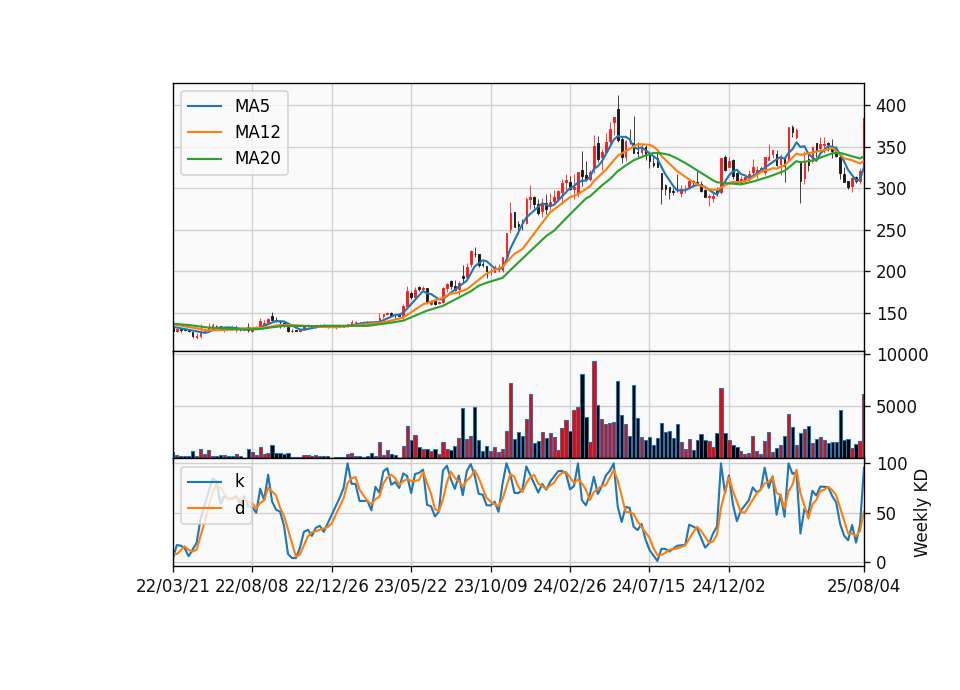Click the 23/05/22 date tick label

[411, 586]
